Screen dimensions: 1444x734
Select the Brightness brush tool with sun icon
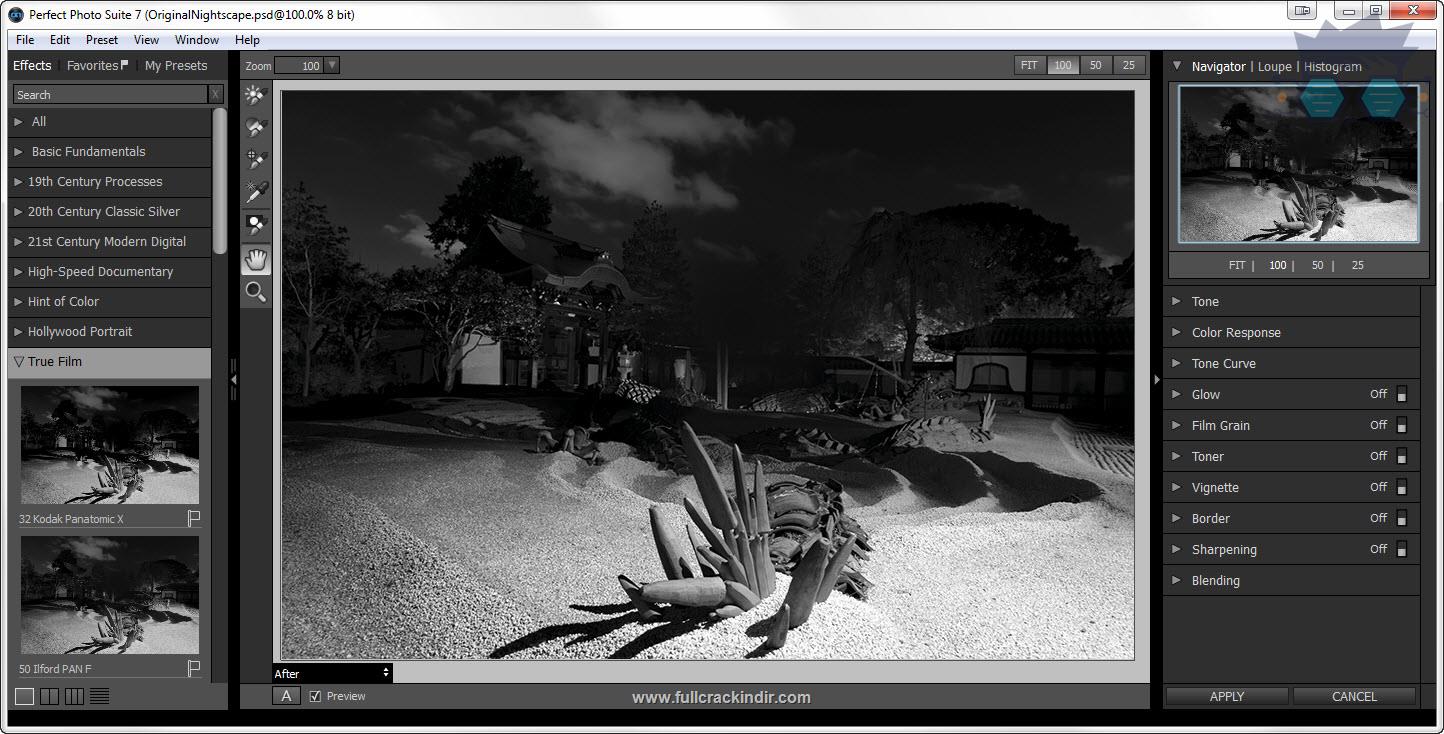[256, 95]
